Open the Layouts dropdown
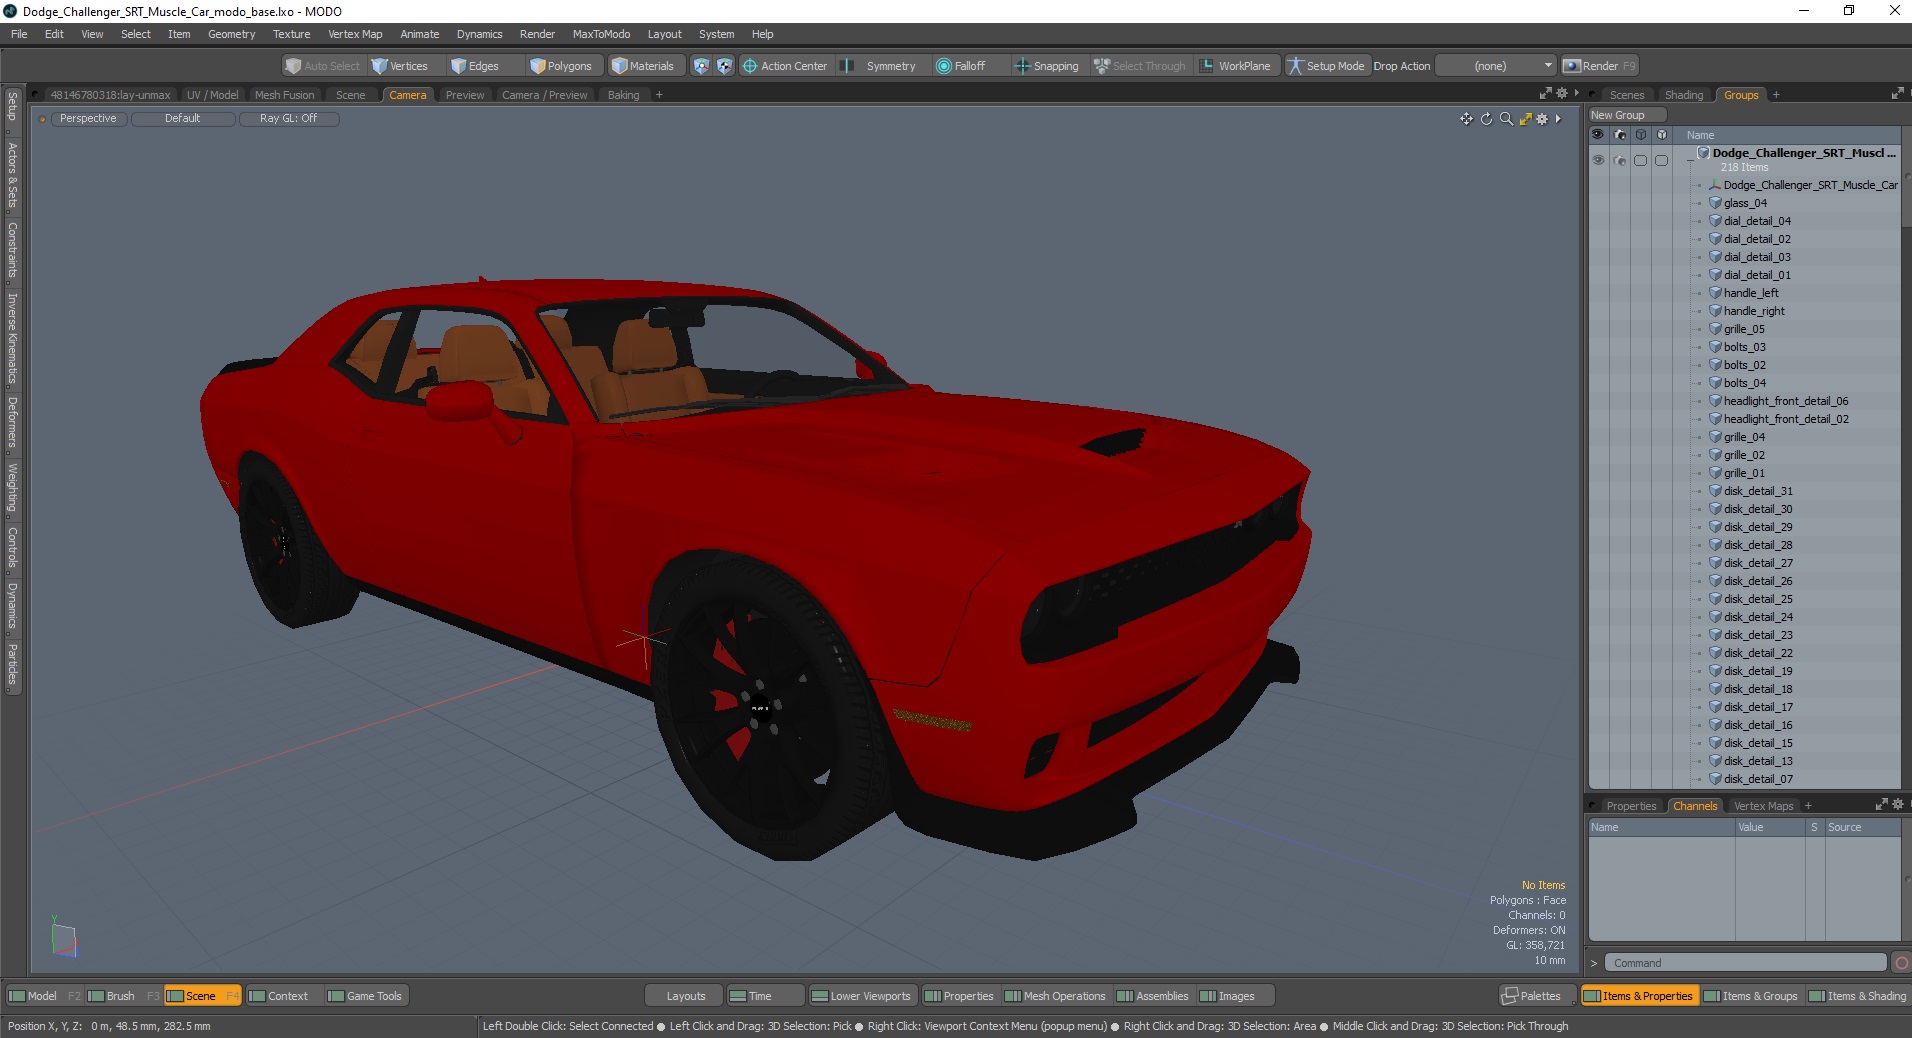This screenshot has width=1912, height=1038. 686,996
